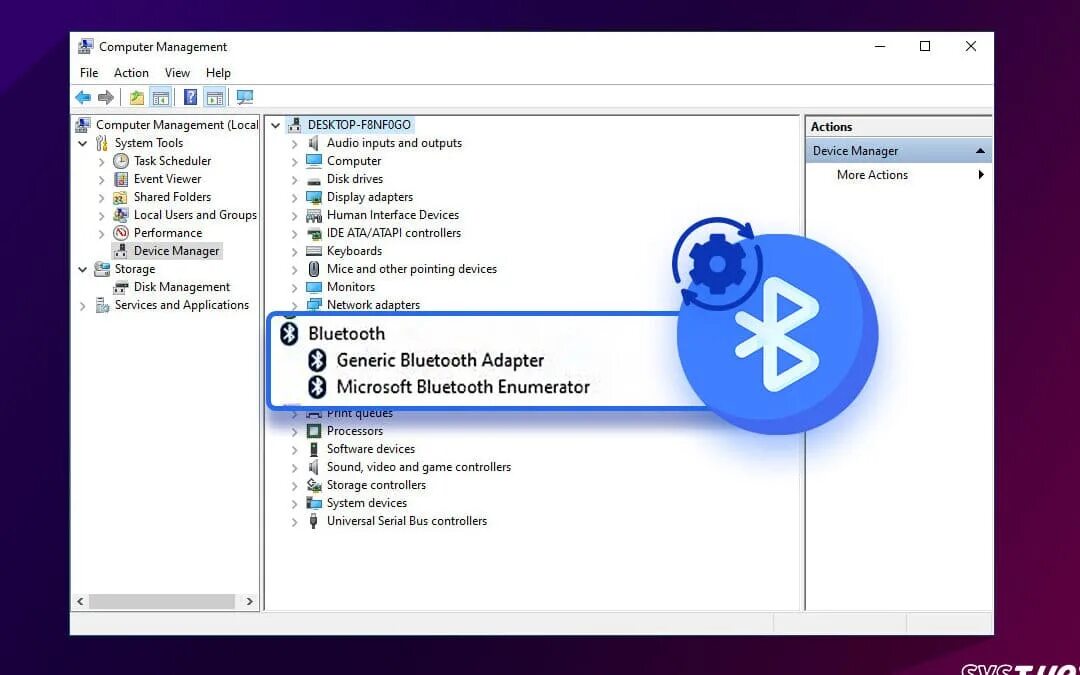The width and height of the screenshot is (1080, 675).
Task: Click the left pane scroll-left arrow
Action: point(80,601)
